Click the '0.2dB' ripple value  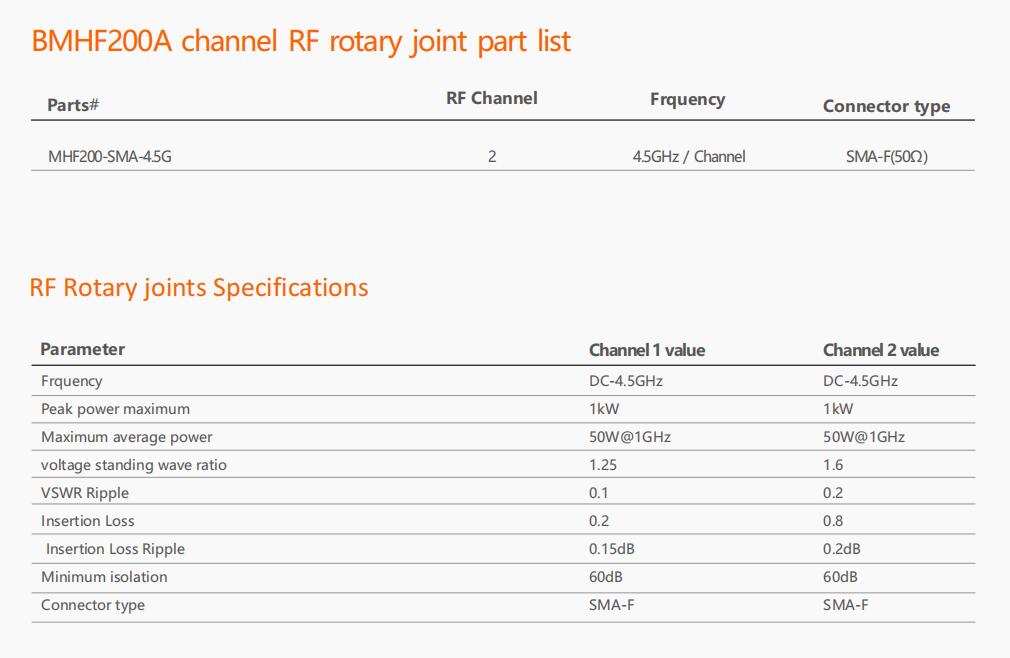(842, 549)
